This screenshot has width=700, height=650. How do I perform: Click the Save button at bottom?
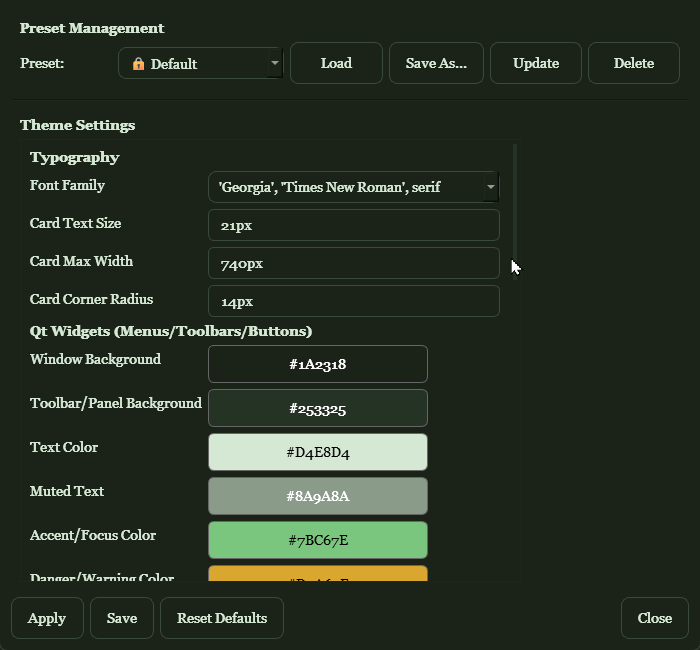122,618
